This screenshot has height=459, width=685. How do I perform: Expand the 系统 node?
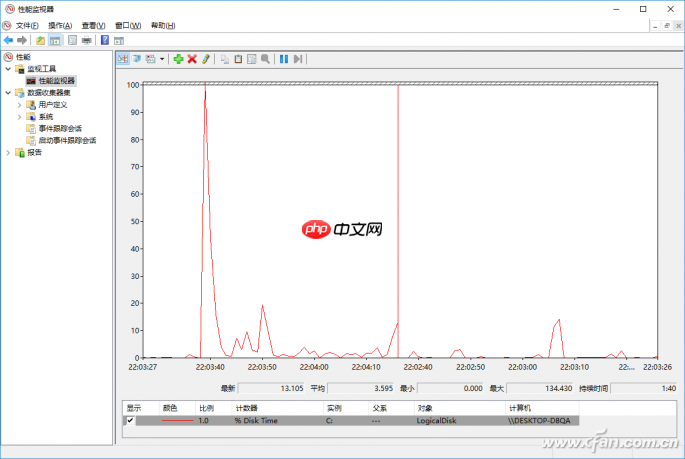[x=19, y=117]
